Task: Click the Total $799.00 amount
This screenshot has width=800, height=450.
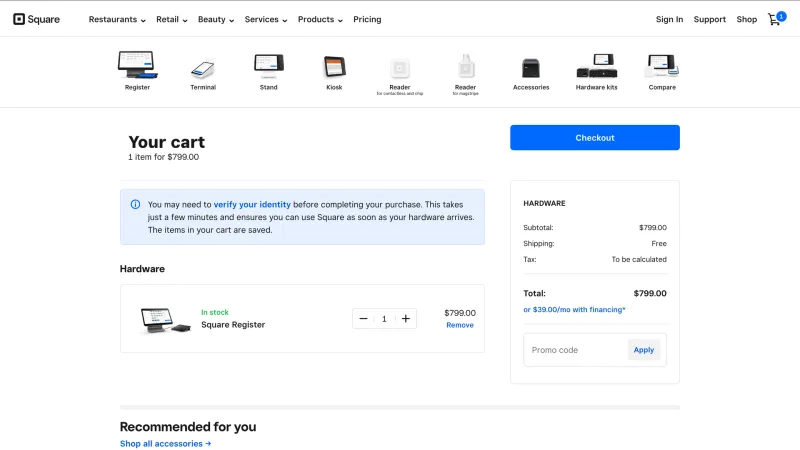Action: [650, 293]
